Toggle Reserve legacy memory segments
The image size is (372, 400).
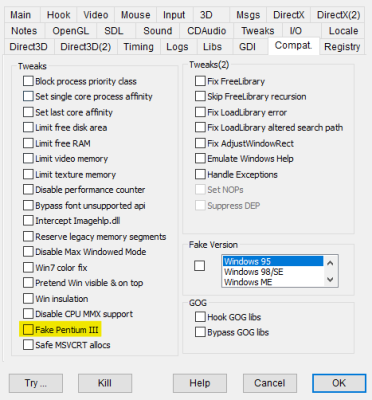pyautogui.click(x=28, y=236)
